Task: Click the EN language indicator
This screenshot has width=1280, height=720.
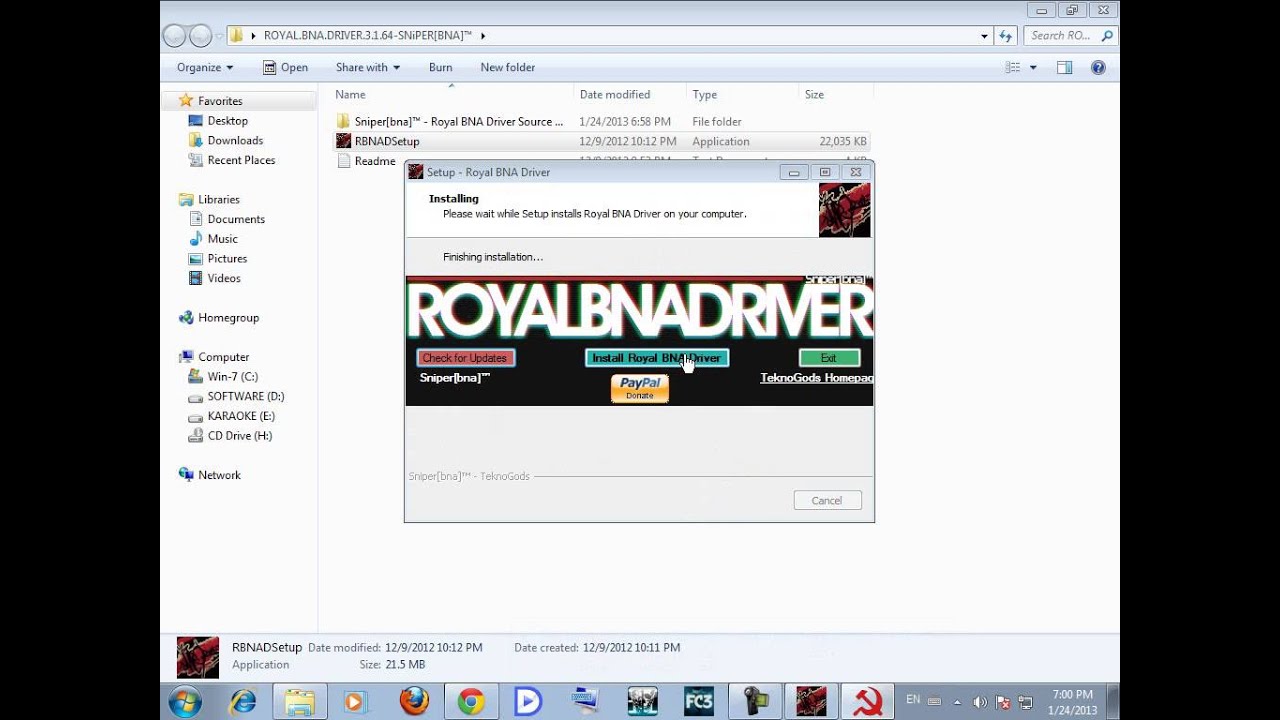Action: click(913, 699)
